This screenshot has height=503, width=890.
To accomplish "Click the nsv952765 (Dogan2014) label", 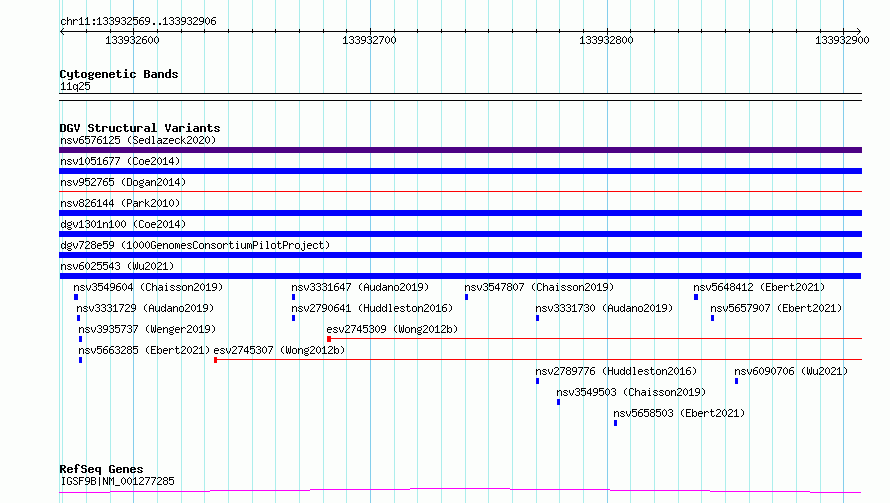I will pyautogui.click(x=123, y=182).
